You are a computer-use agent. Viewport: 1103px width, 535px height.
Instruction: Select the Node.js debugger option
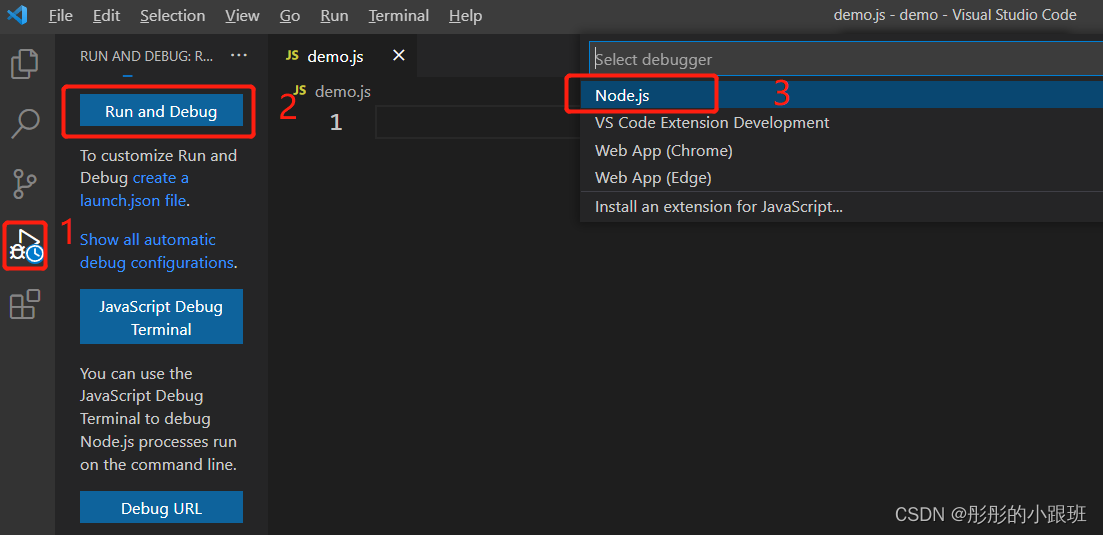pos(841,95)
